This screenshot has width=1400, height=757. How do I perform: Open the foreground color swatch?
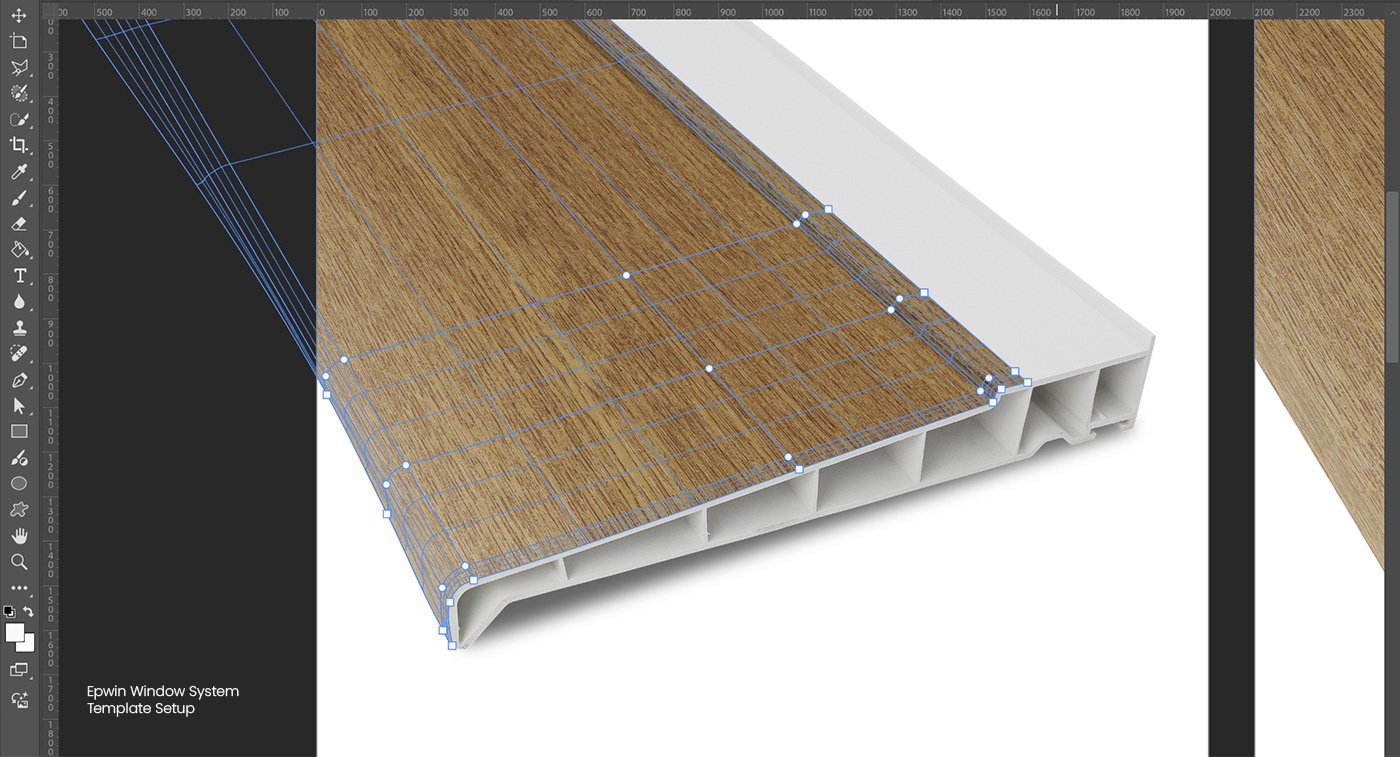coord(14,632)
